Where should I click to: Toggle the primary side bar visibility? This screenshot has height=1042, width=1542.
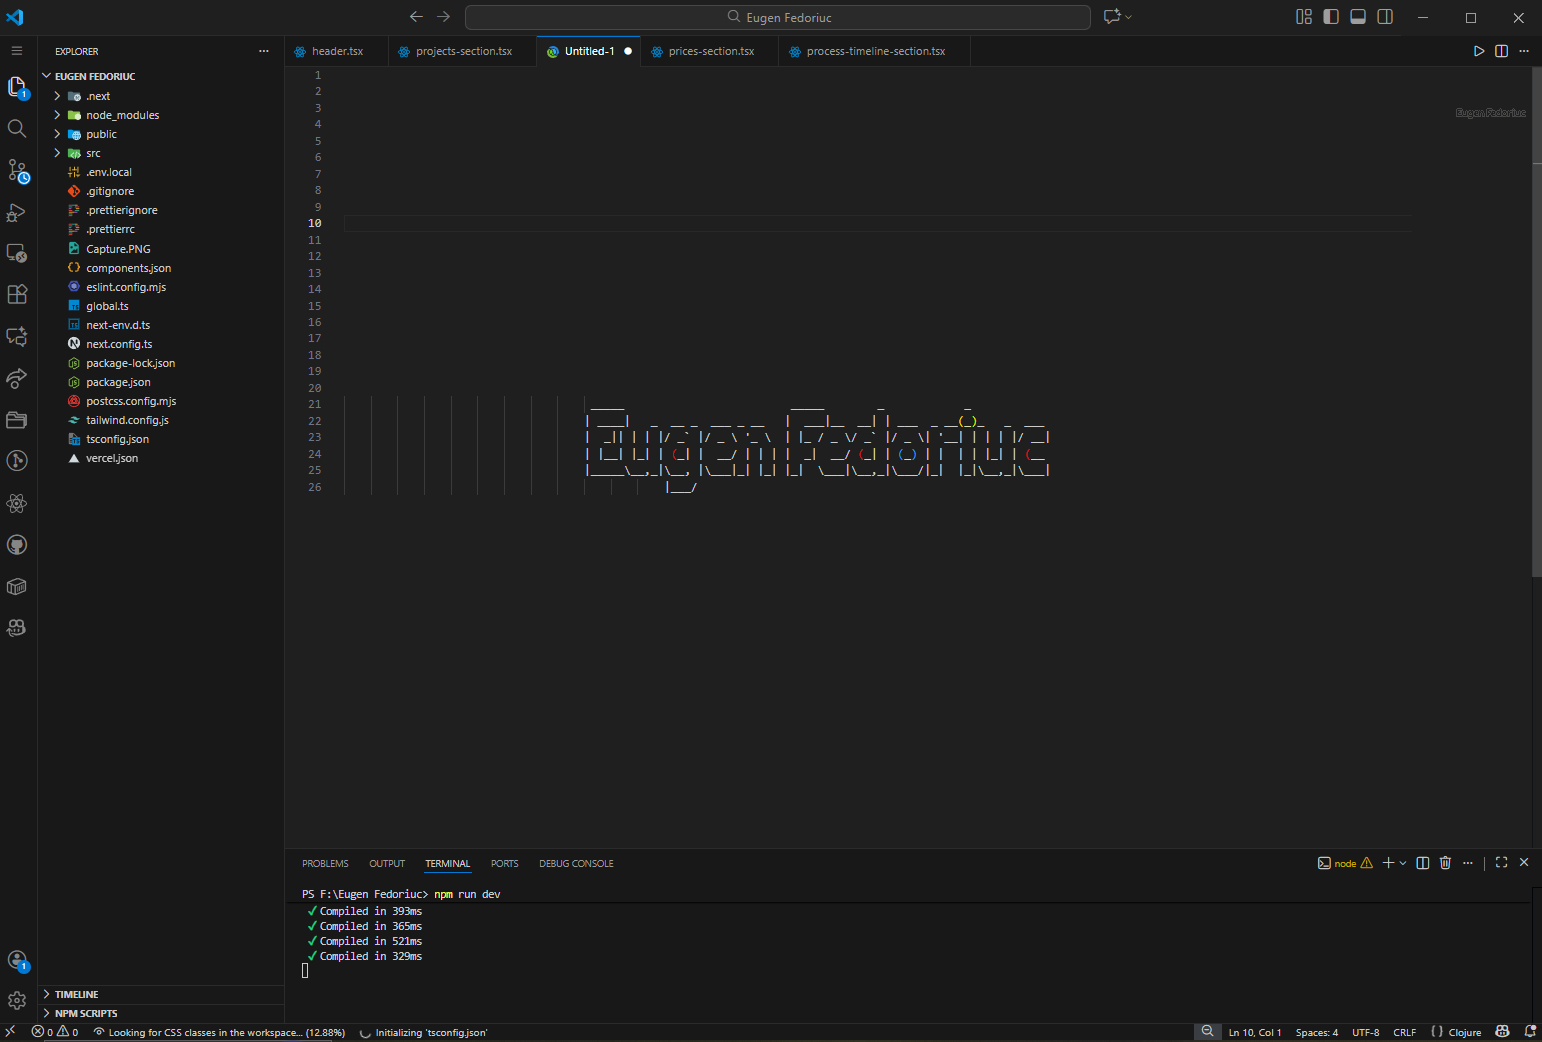[x=1331, y=17]
